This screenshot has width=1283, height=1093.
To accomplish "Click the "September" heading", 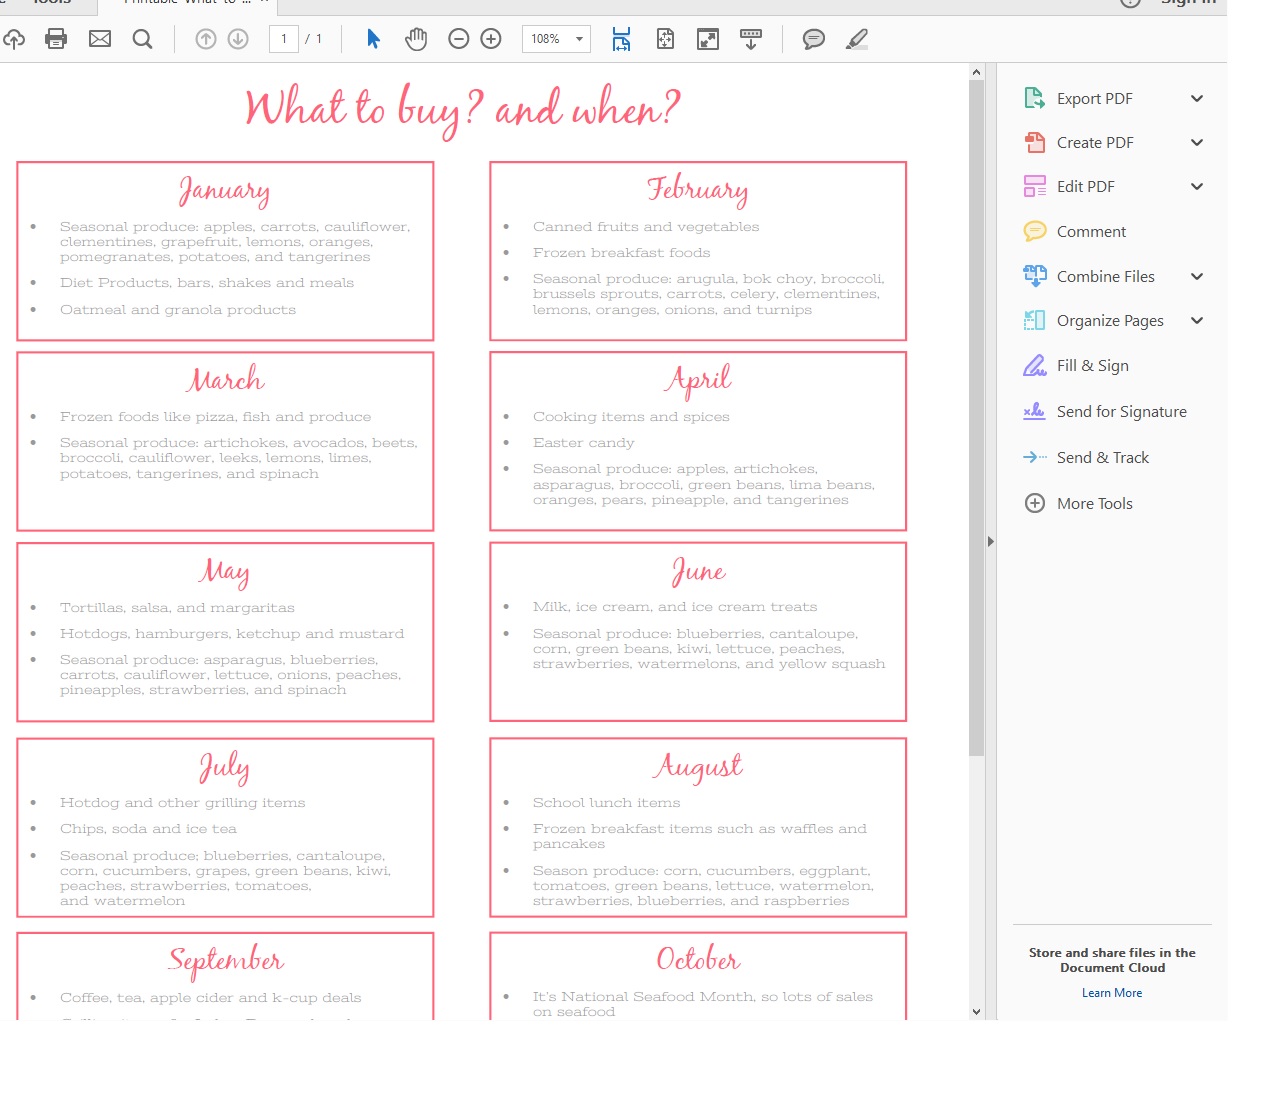I will 226,960.
